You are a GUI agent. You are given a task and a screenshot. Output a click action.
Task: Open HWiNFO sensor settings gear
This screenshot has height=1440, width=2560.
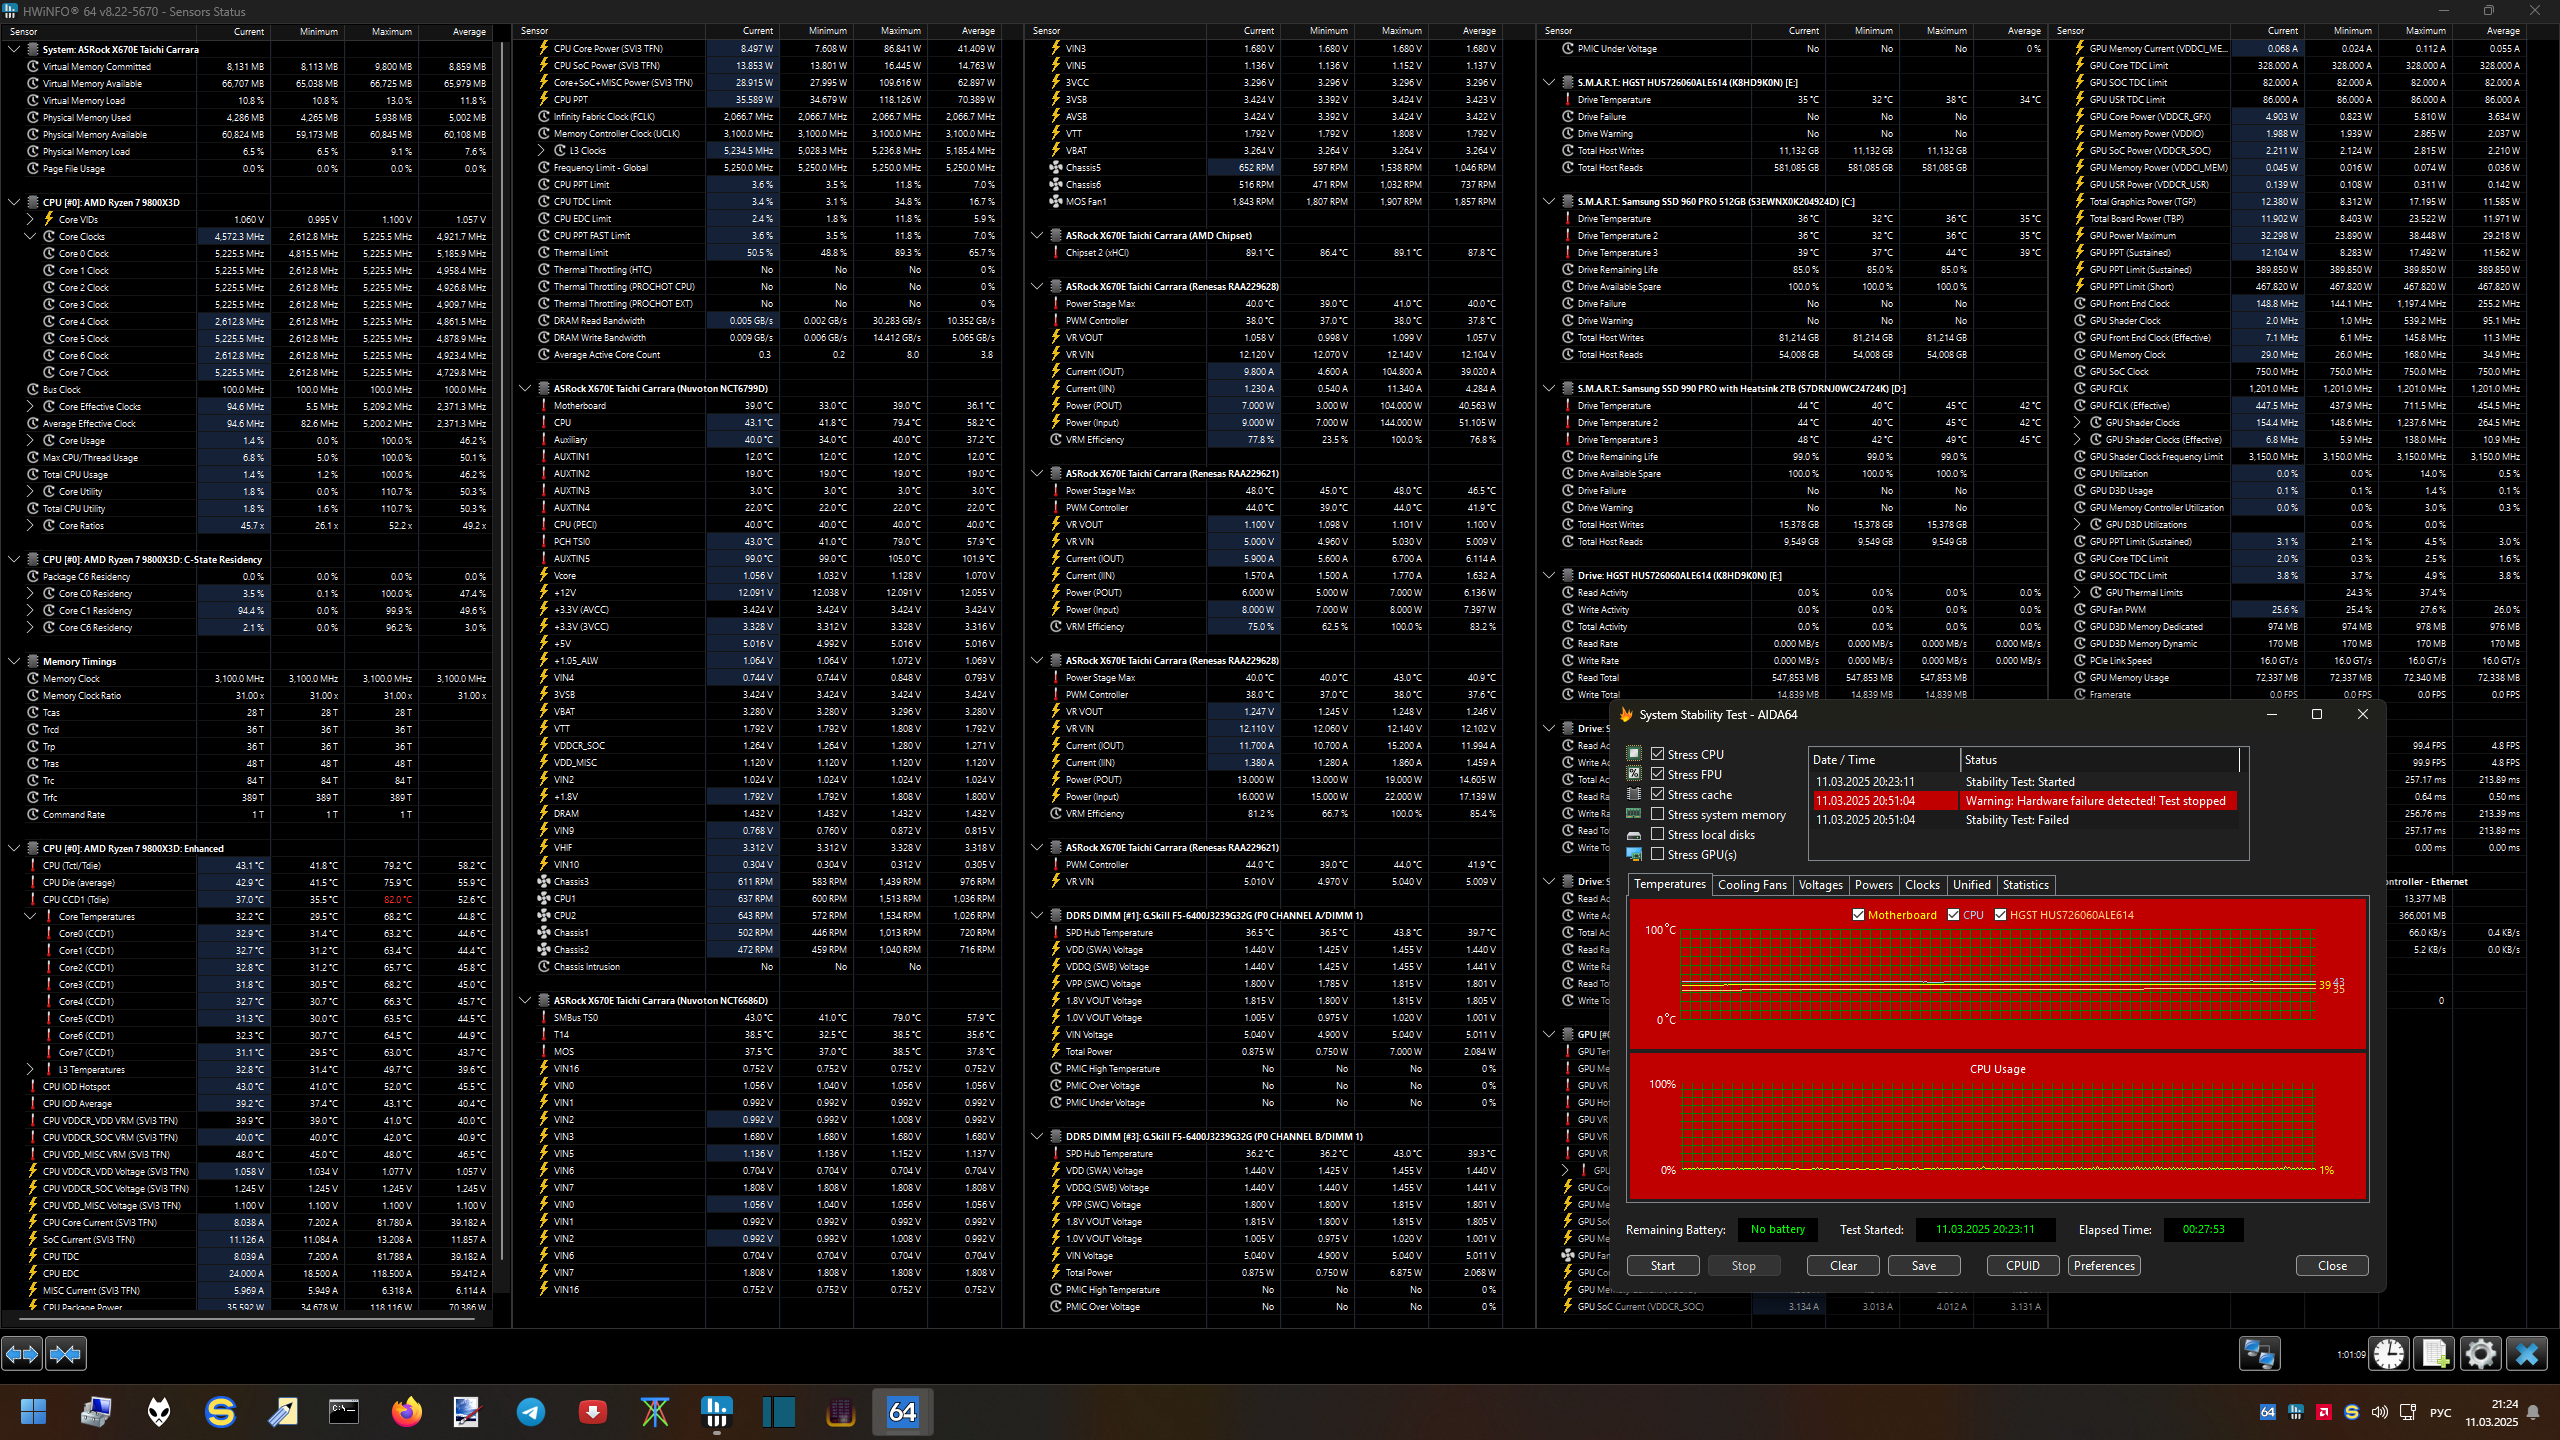click(x=2480, y=1354)
